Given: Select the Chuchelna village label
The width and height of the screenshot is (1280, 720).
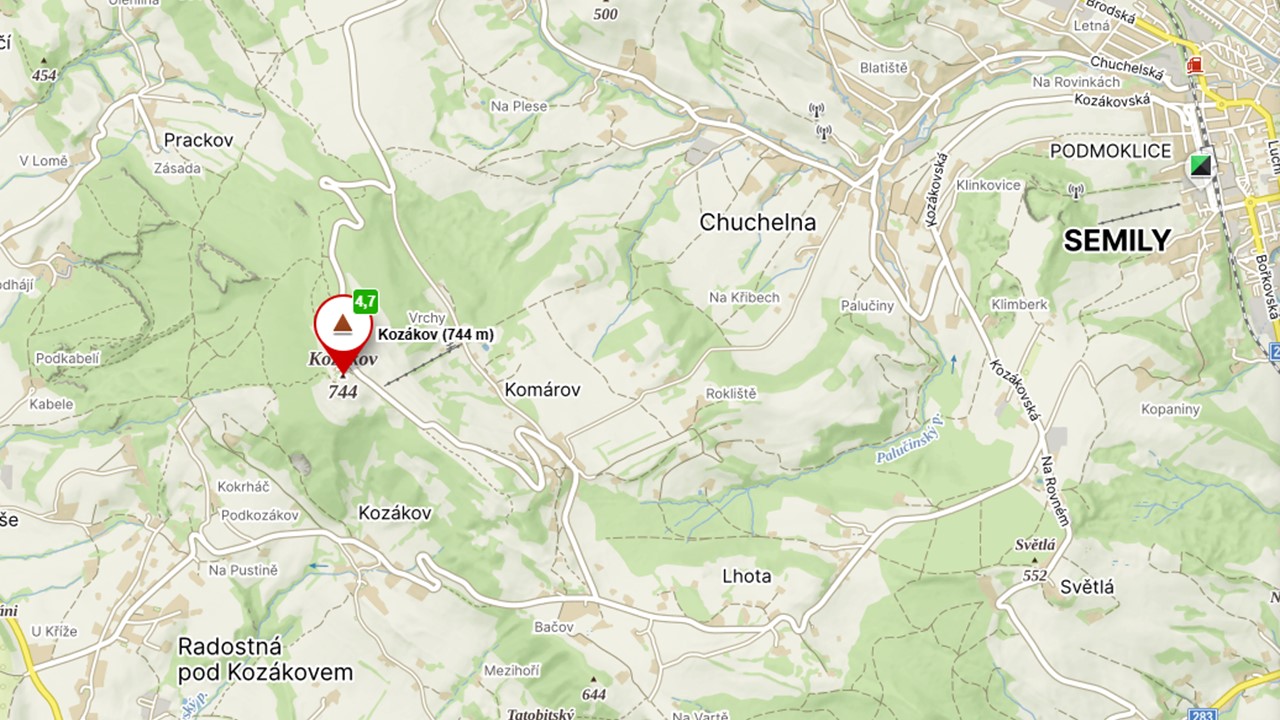Looking at the screenshot, I should pos(758,222).
